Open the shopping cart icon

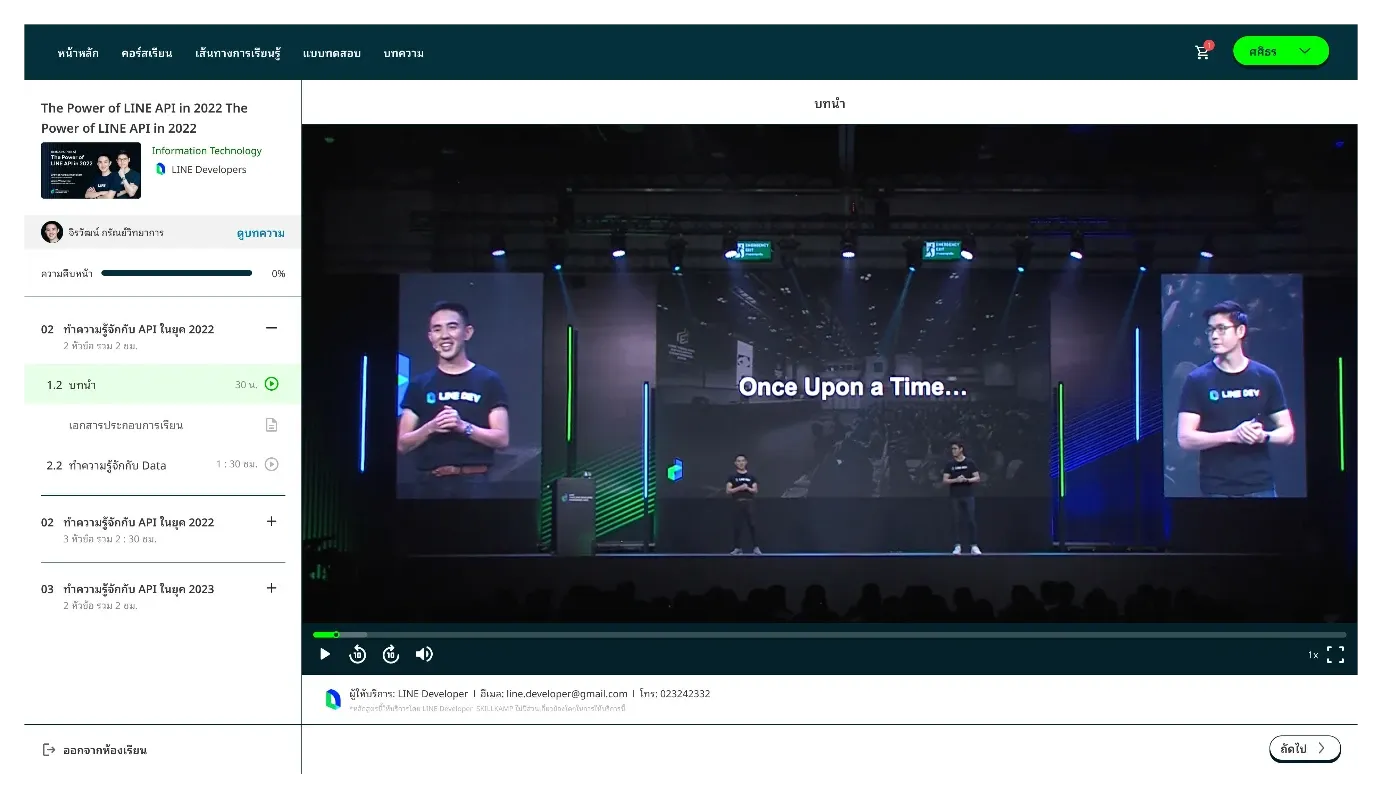tap(1202, 52)
